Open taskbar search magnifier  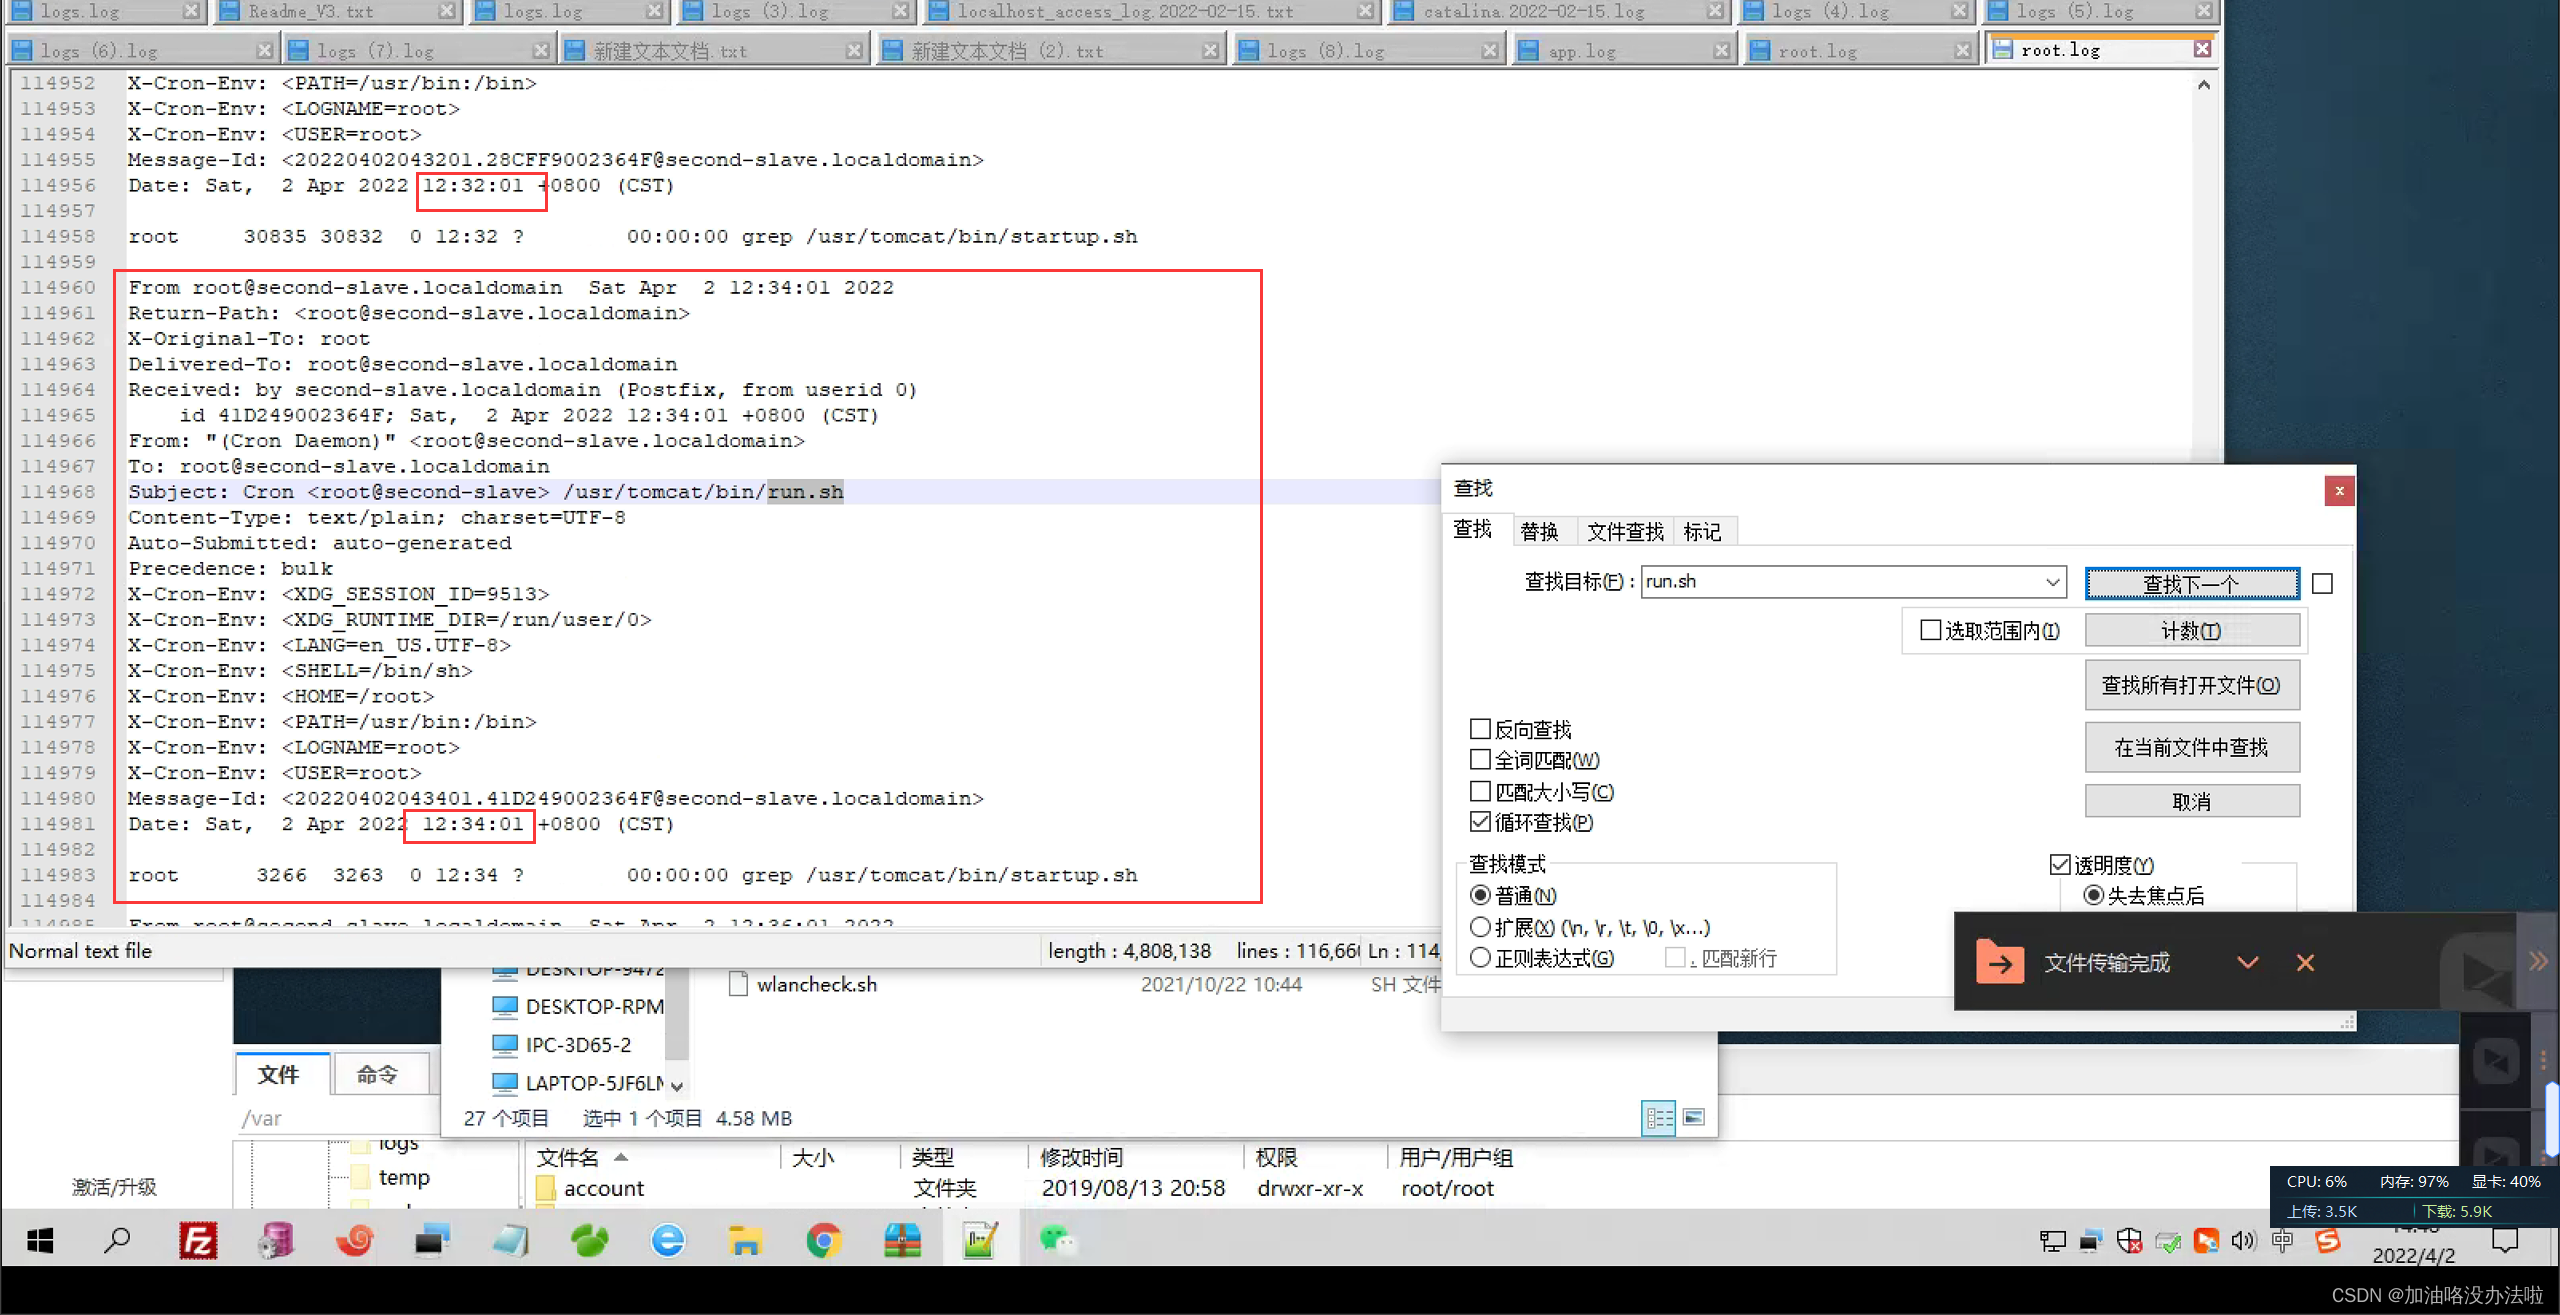tap(118, 1241)
